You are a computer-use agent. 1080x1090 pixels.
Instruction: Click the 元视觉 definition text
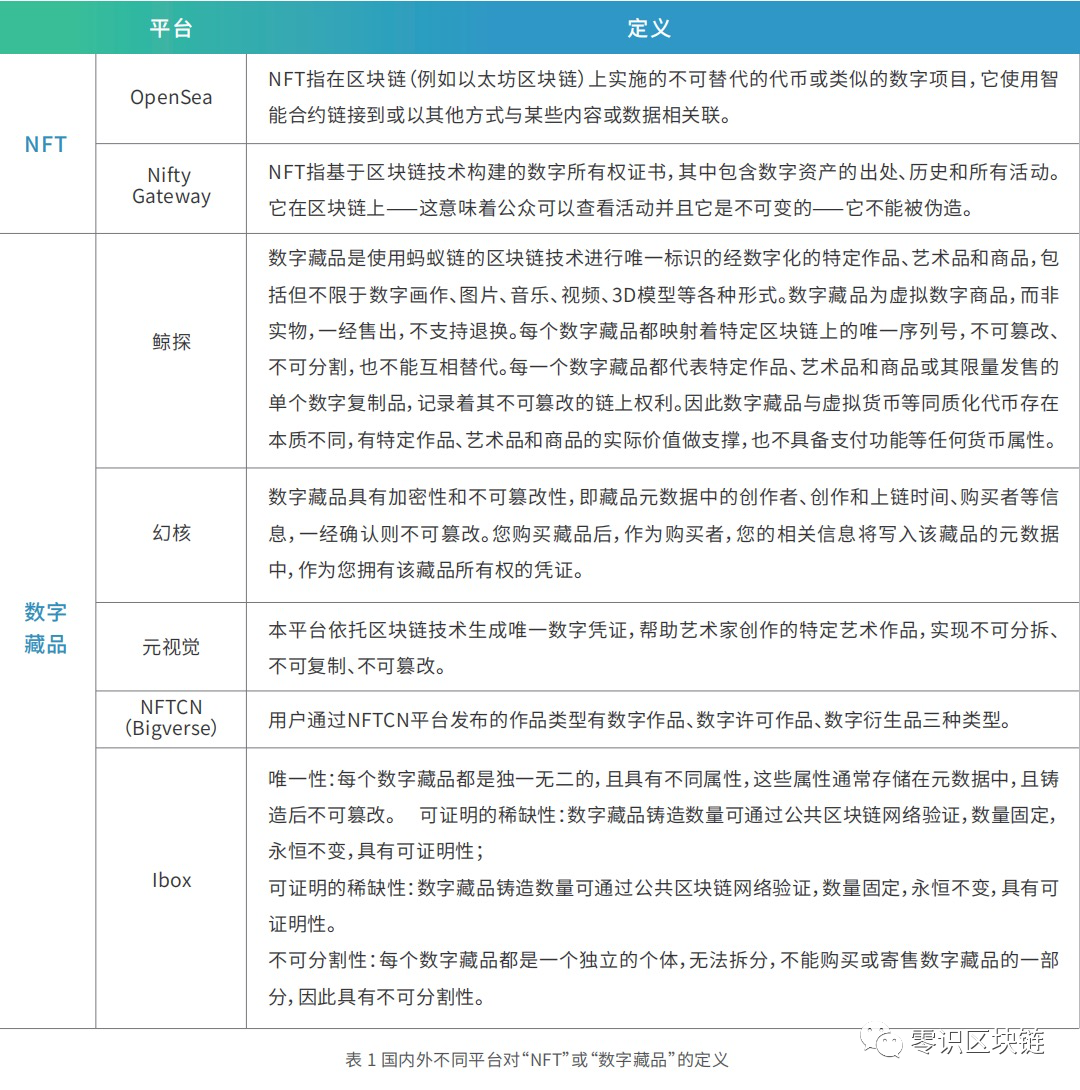[x=664, y=648]
